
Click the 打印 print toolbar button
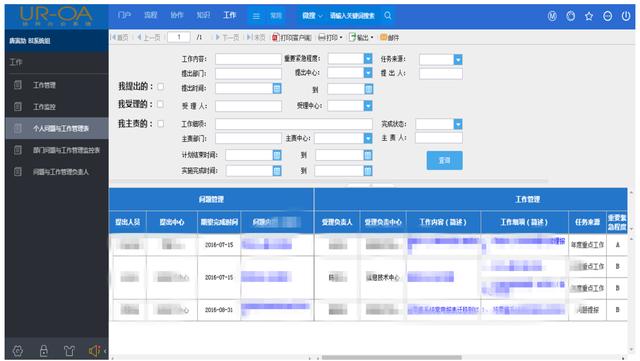pos(330,38)
